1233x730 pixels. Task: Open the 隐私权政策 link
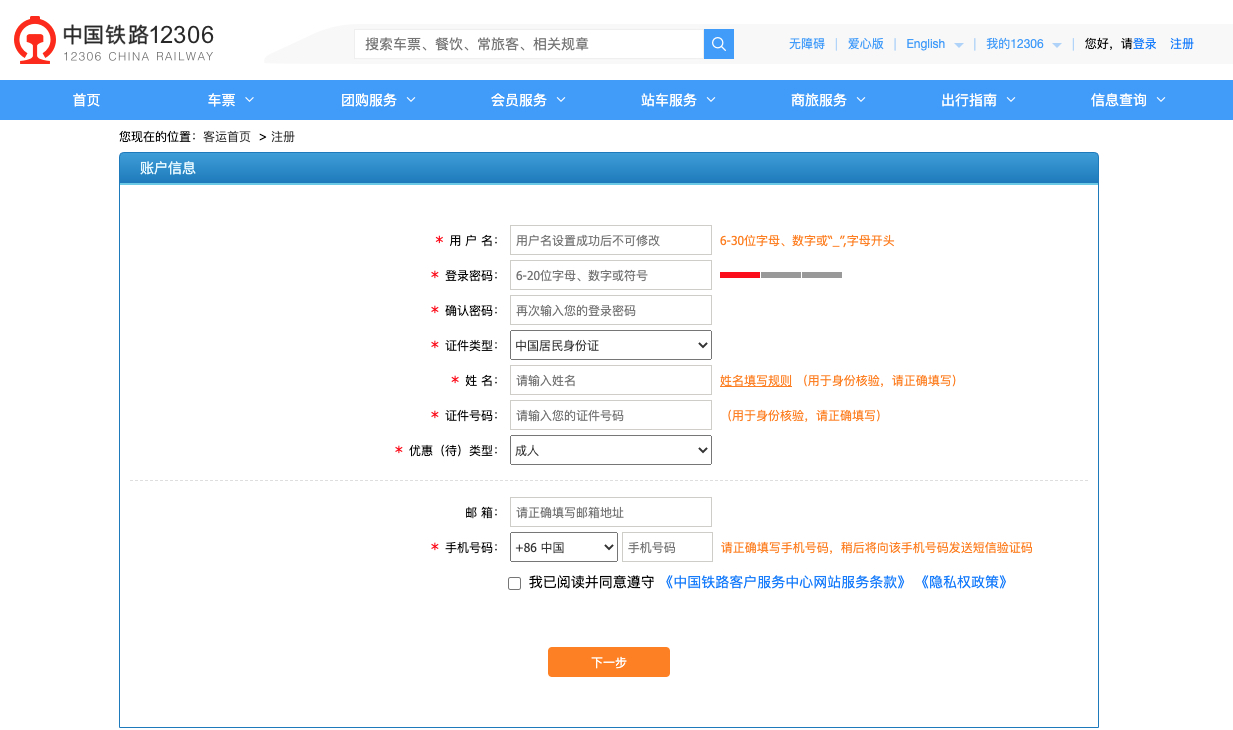(963, 582)
